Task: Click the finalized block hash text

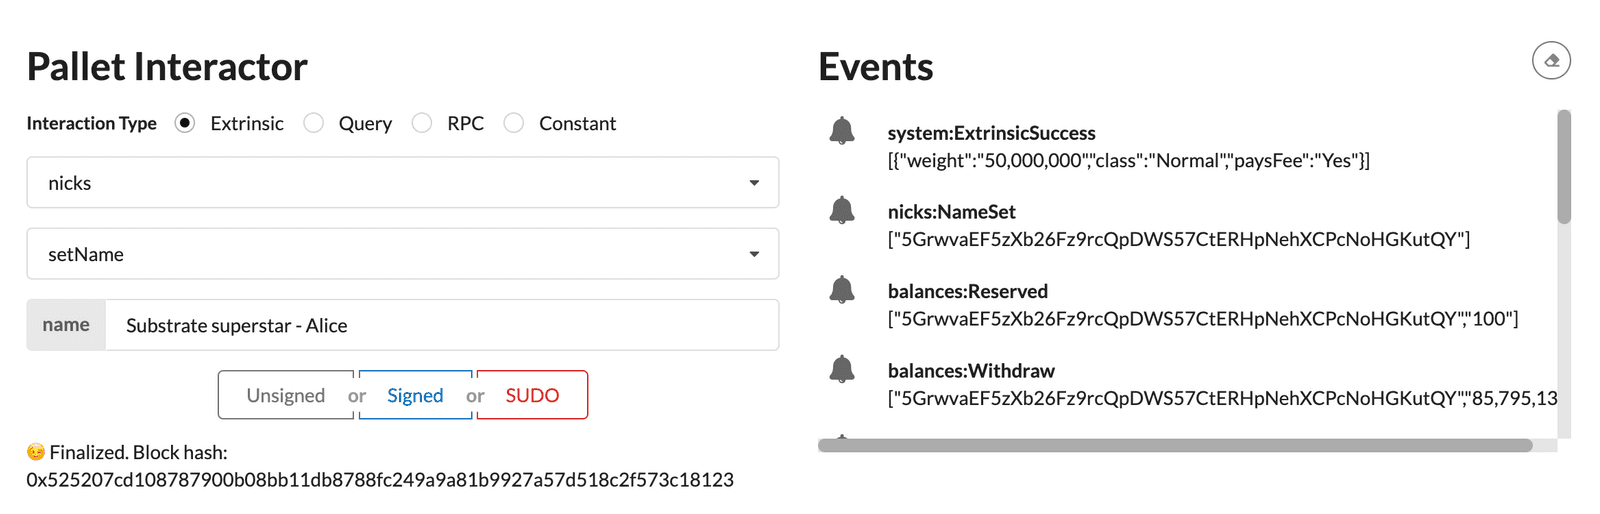Action: 380,480
